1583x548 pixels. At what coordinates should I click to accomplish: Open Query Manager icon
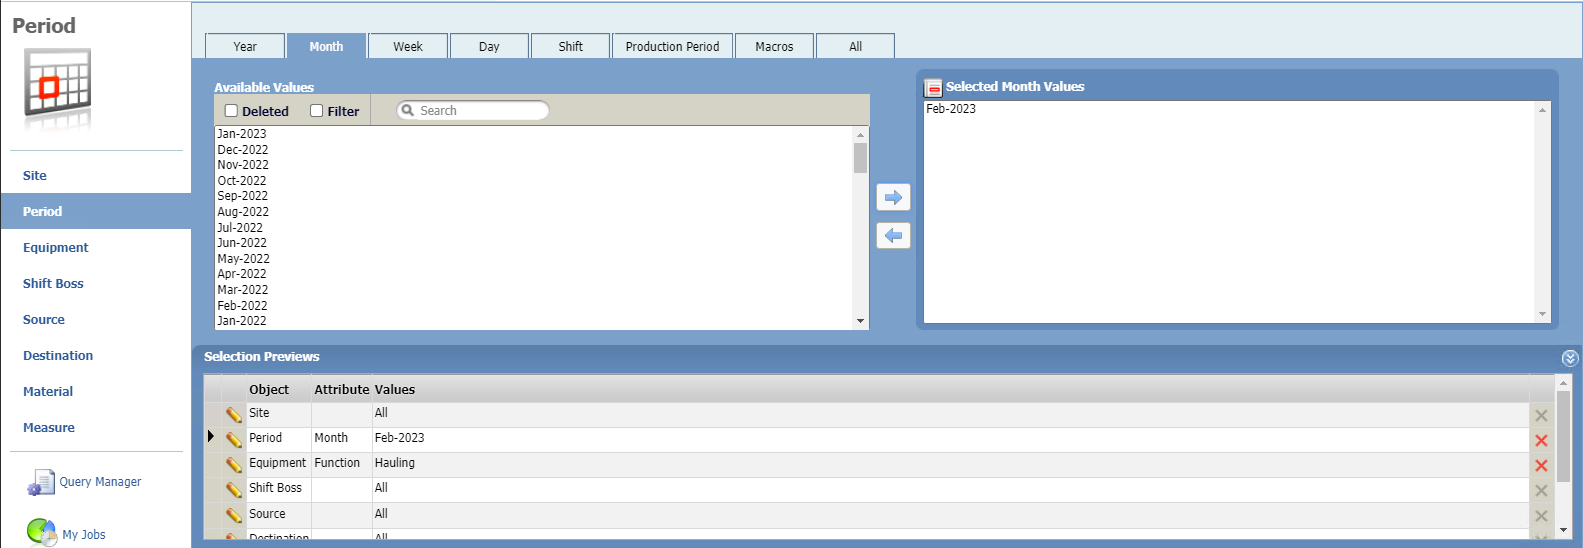(41, 483)
